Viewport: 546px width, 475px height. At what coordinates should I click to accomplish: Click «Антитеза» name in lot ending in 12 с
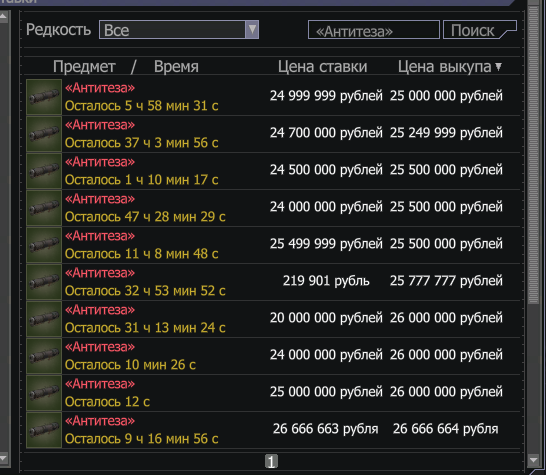click(100, 384)
